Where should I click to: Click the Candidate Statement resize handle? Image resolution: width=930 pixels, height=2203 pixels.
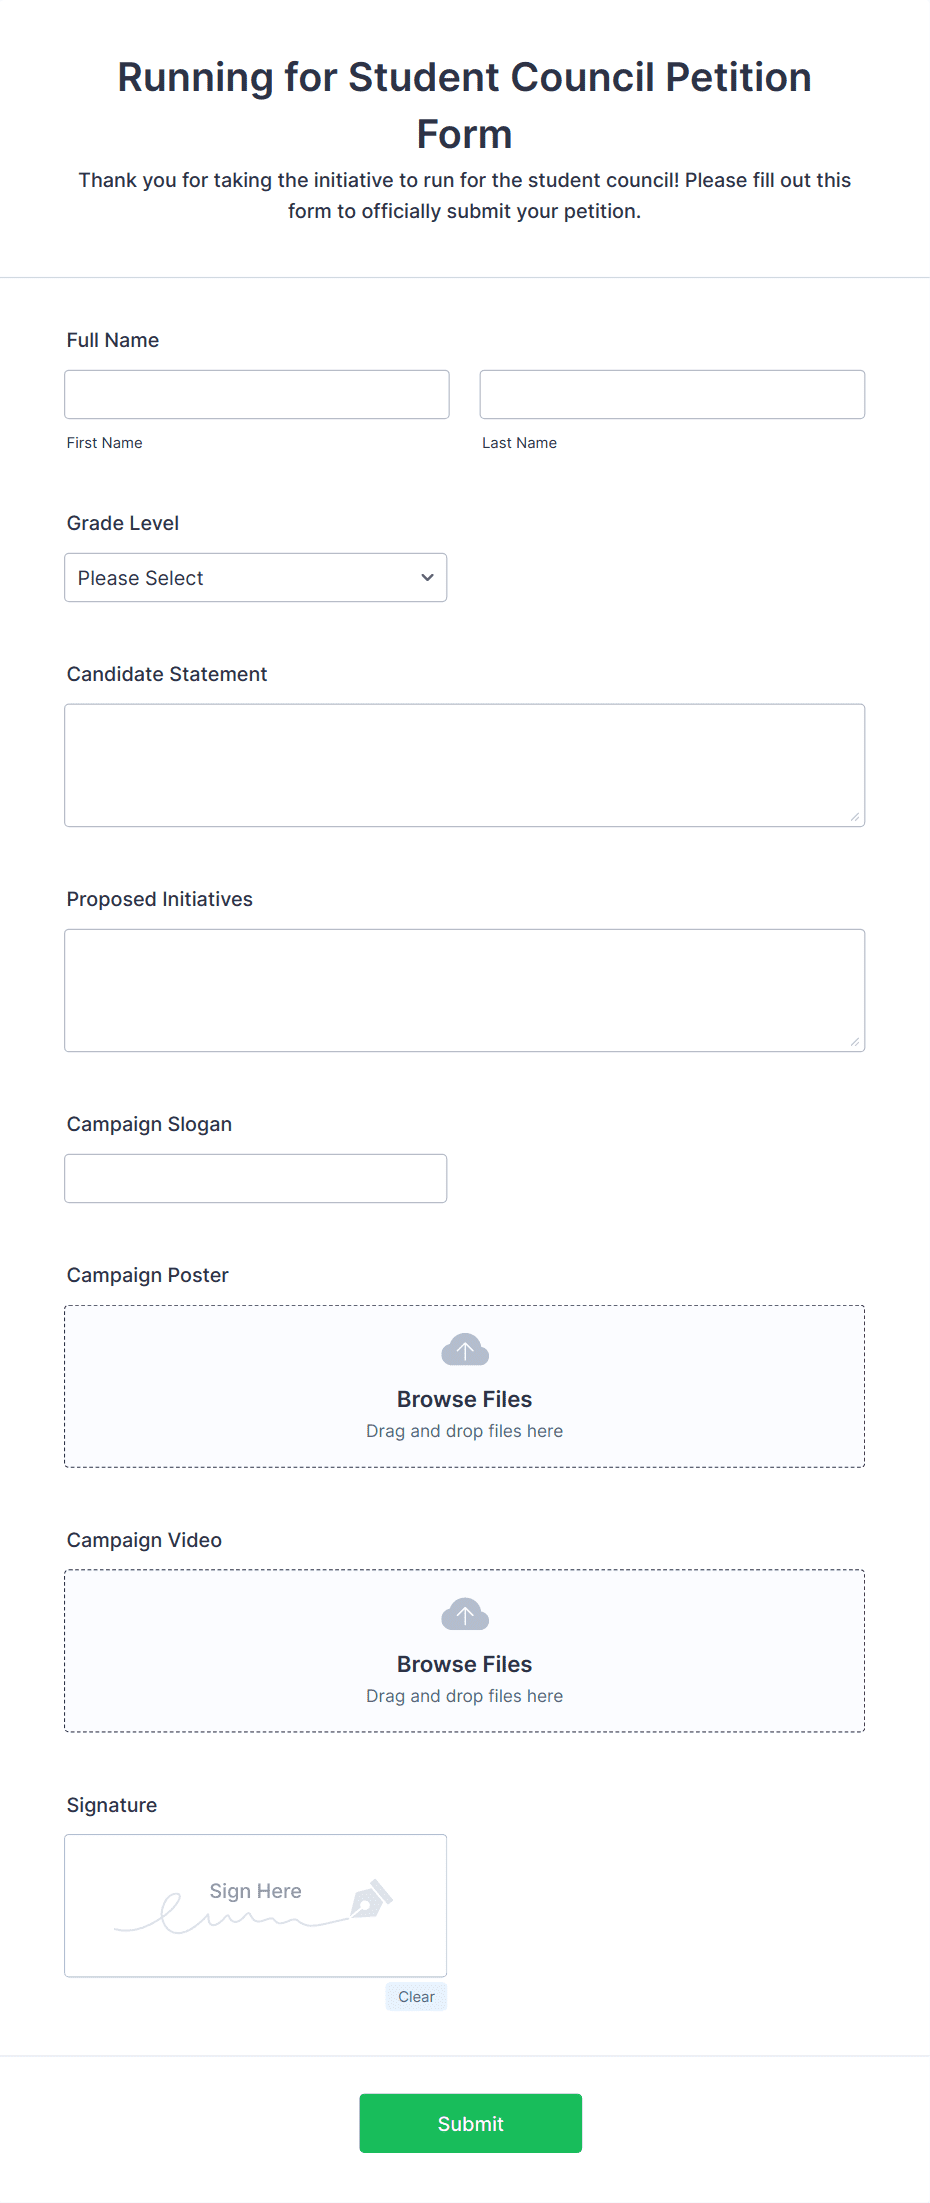pyautogui.click(x=857, y=818)
